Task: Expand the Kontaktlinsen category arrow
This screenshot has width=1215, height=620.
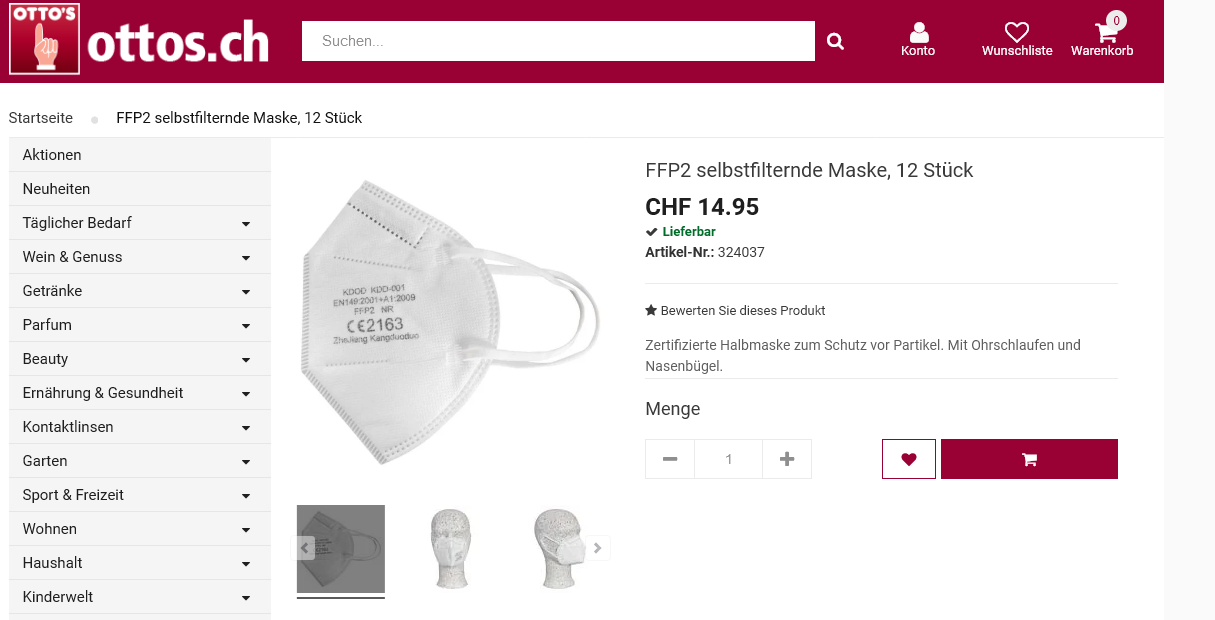Action: tap(246, 428)
